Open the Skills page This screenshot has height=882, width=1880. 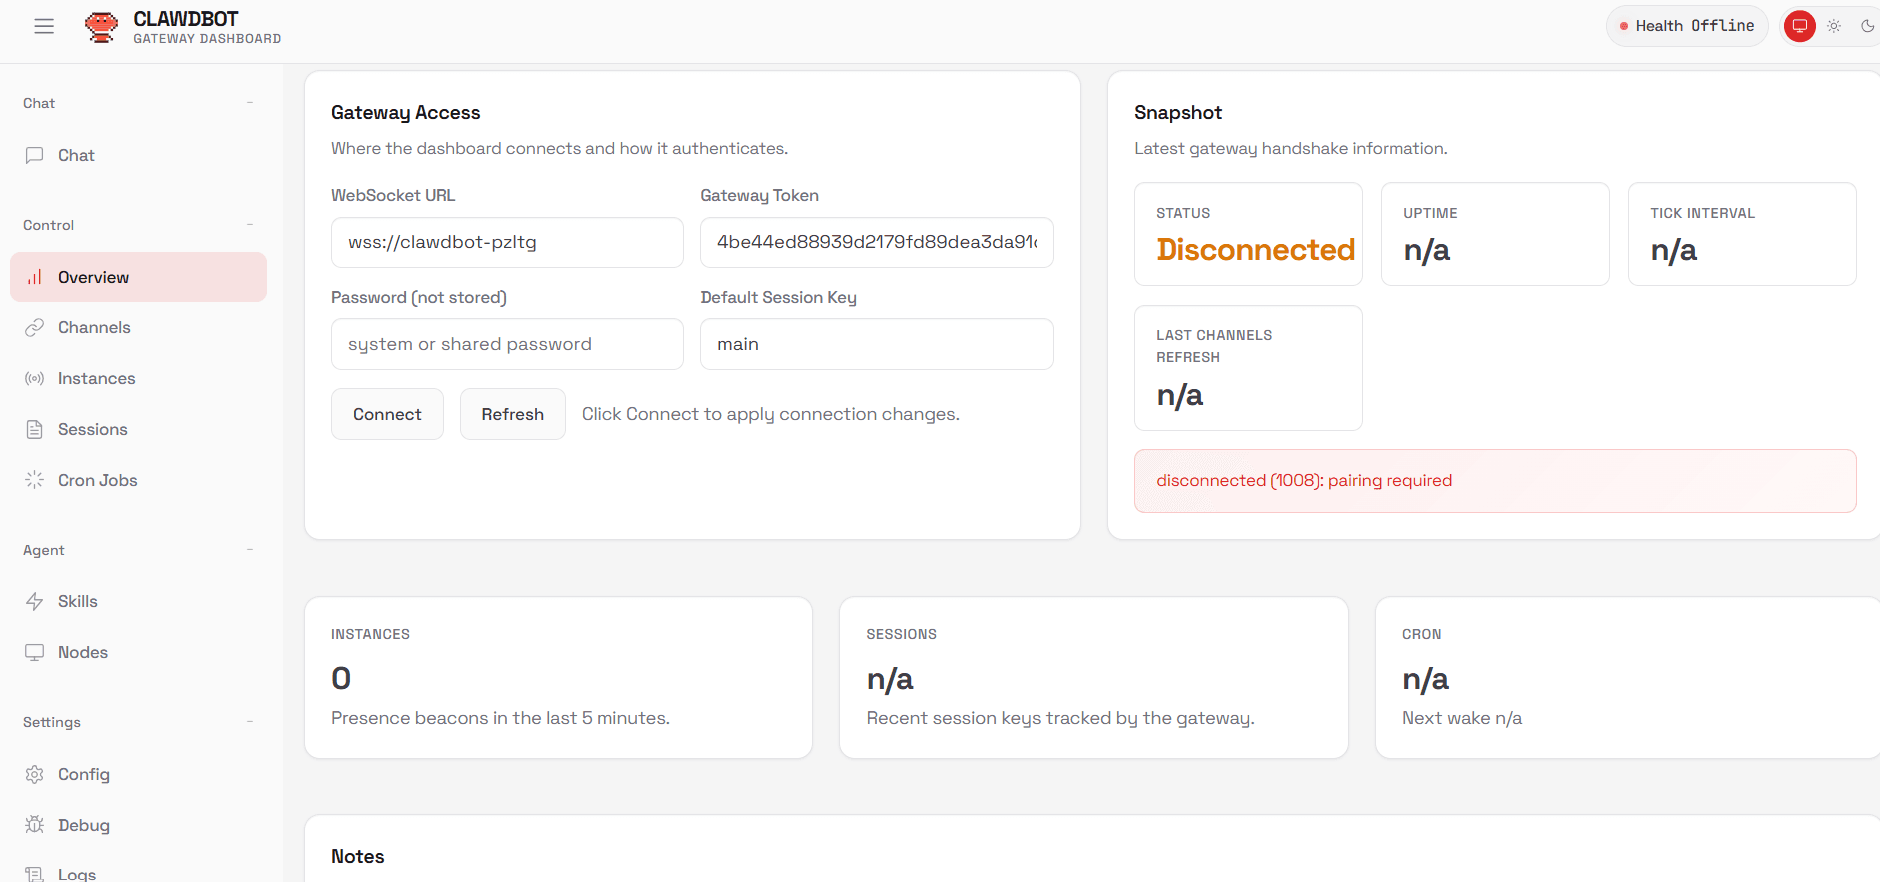click(138, 601)
